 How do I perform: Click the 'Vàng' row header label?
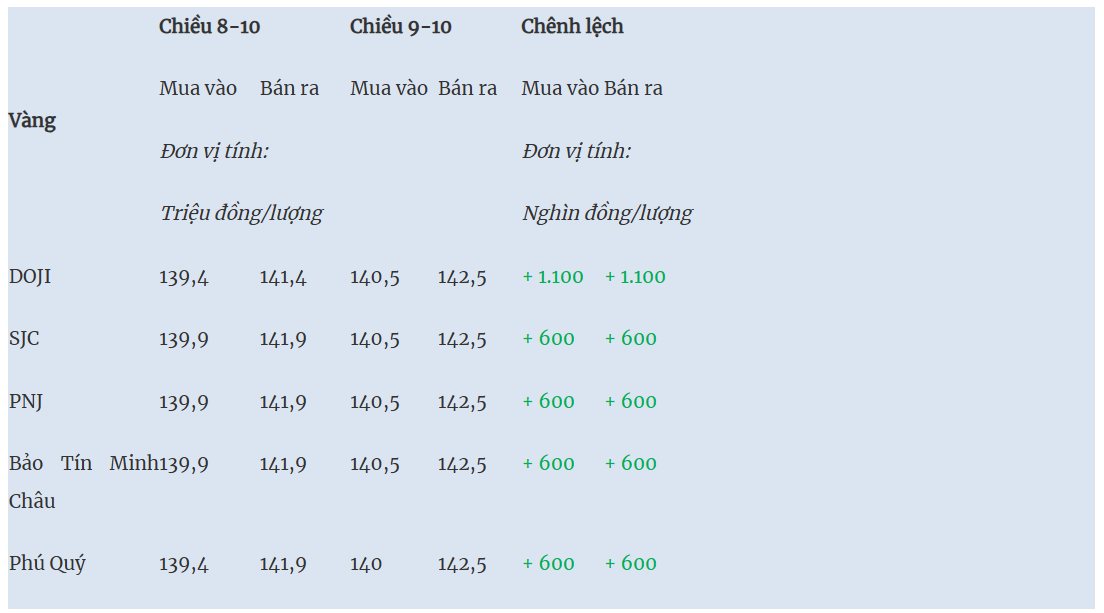[32, 121]
